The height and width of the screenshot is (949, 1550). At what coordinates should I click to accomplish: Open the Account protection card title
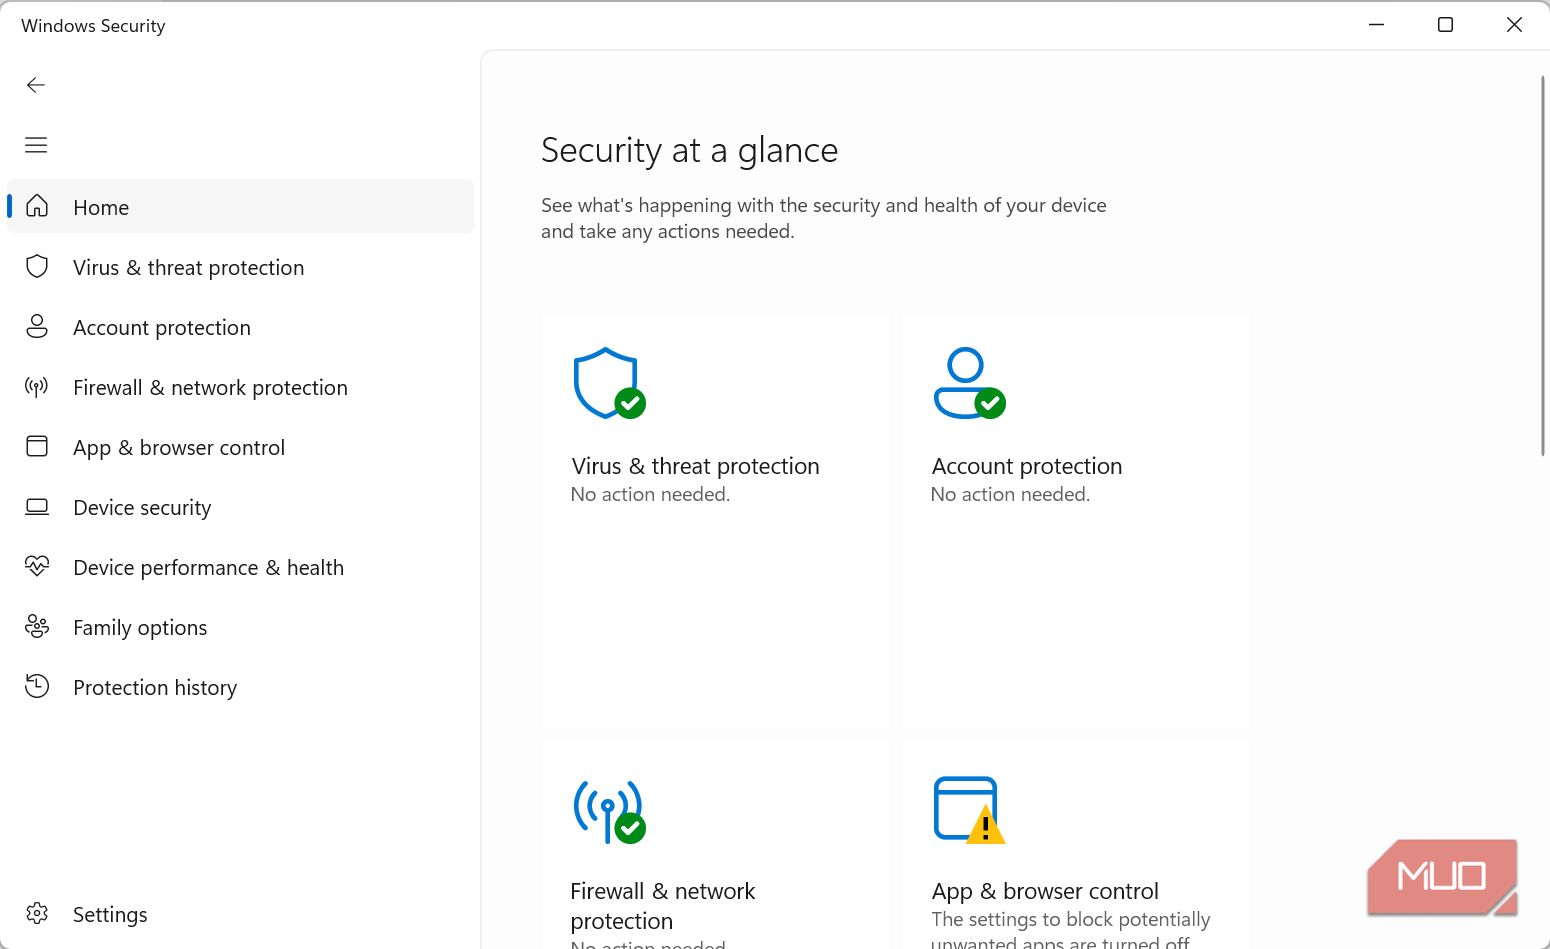(1027, 466)
